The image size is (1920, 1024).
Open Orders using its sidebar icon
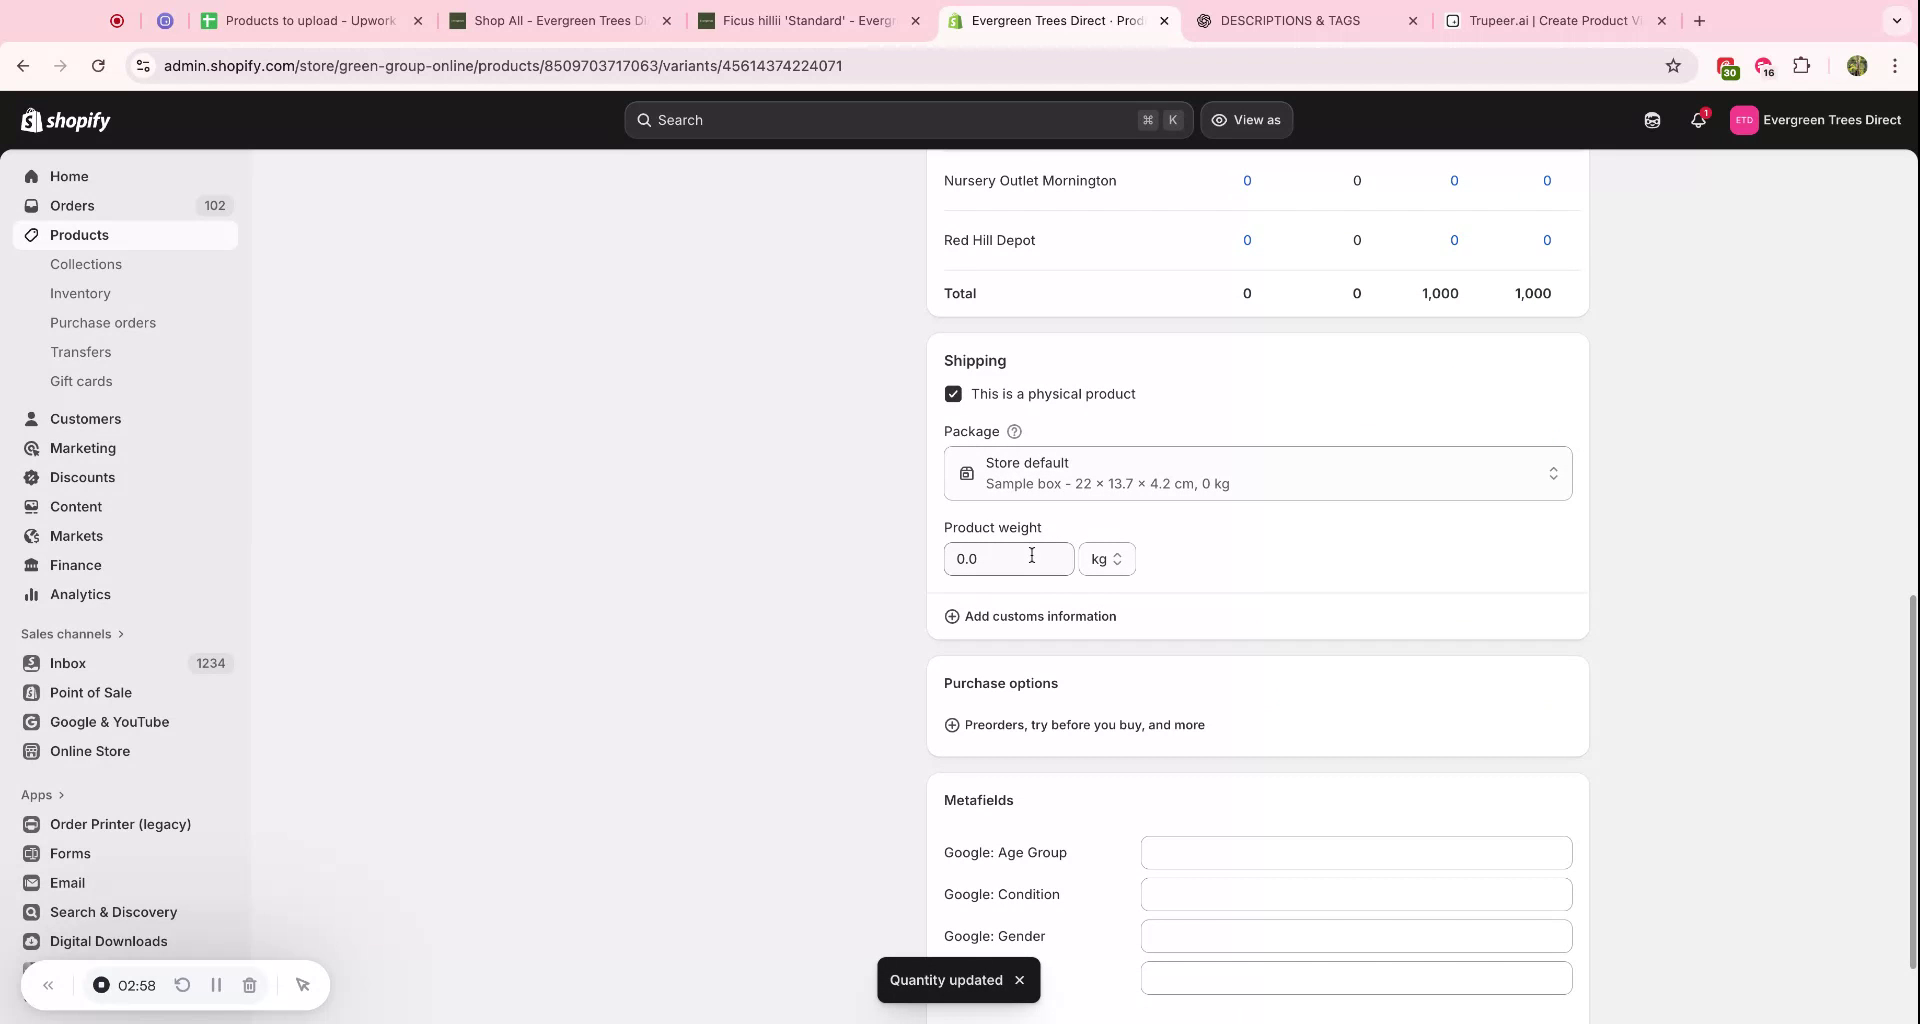point(32,205)
